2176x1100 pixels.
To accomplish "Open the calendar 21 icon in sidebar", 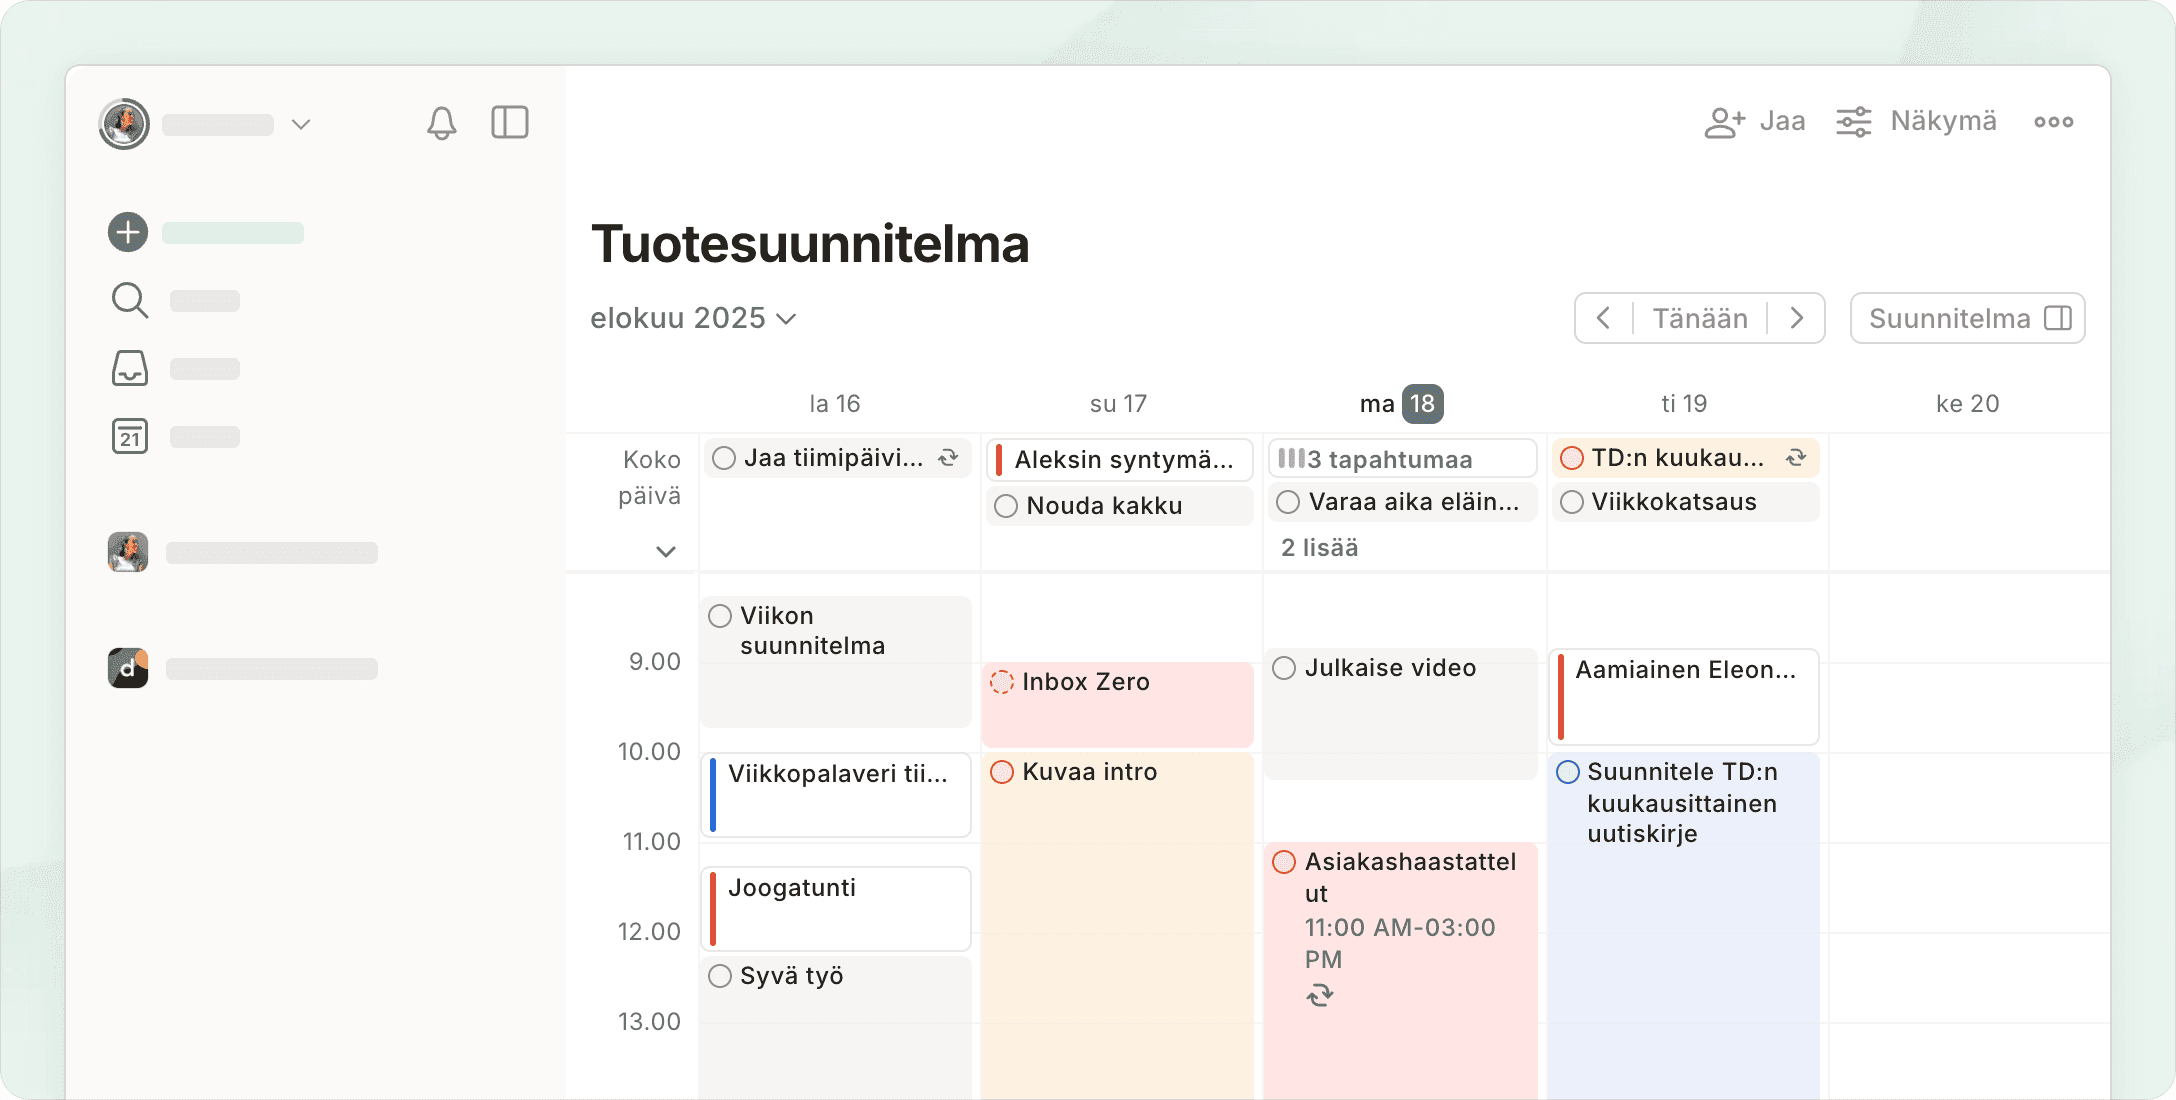I will click(x=130, y=436).
